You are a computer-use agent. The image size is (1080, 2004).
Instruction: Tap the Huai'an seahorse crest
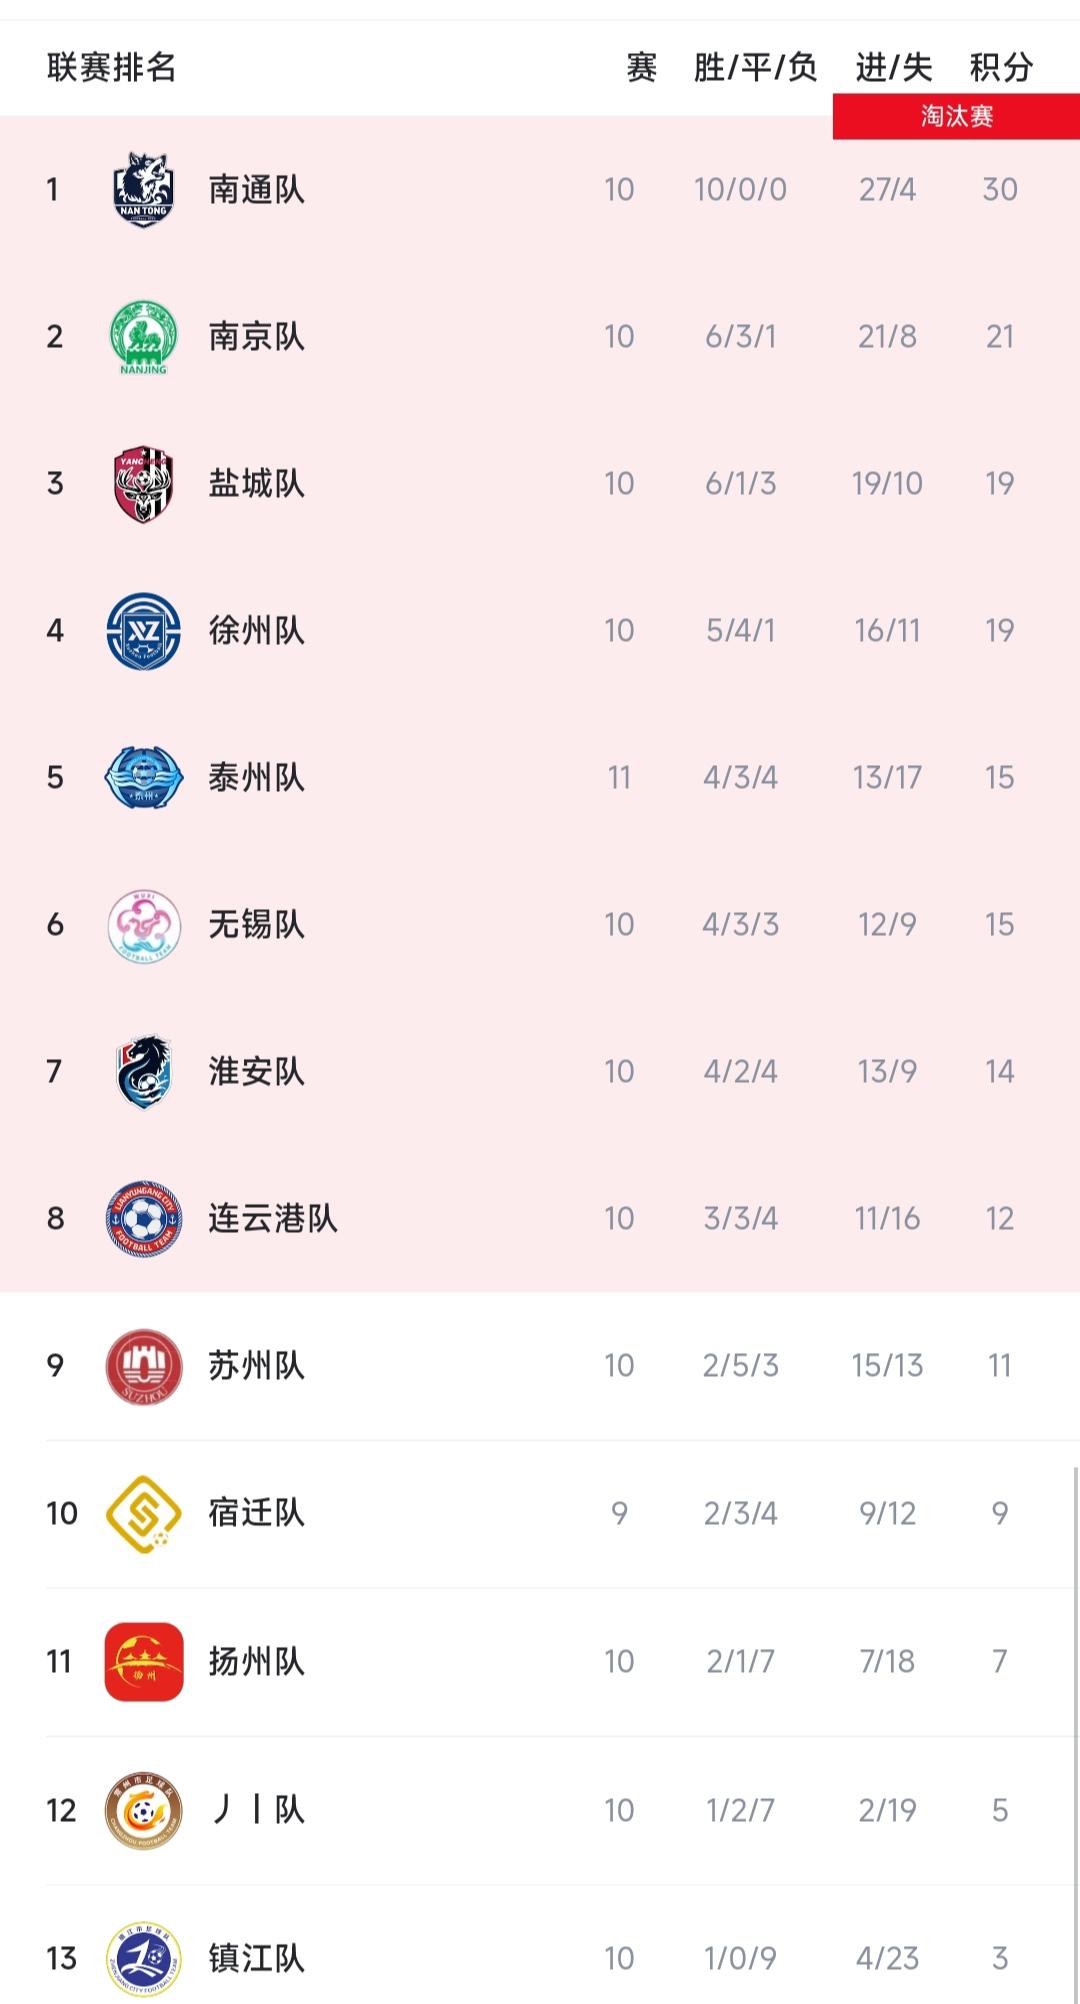click(144, 1072)
